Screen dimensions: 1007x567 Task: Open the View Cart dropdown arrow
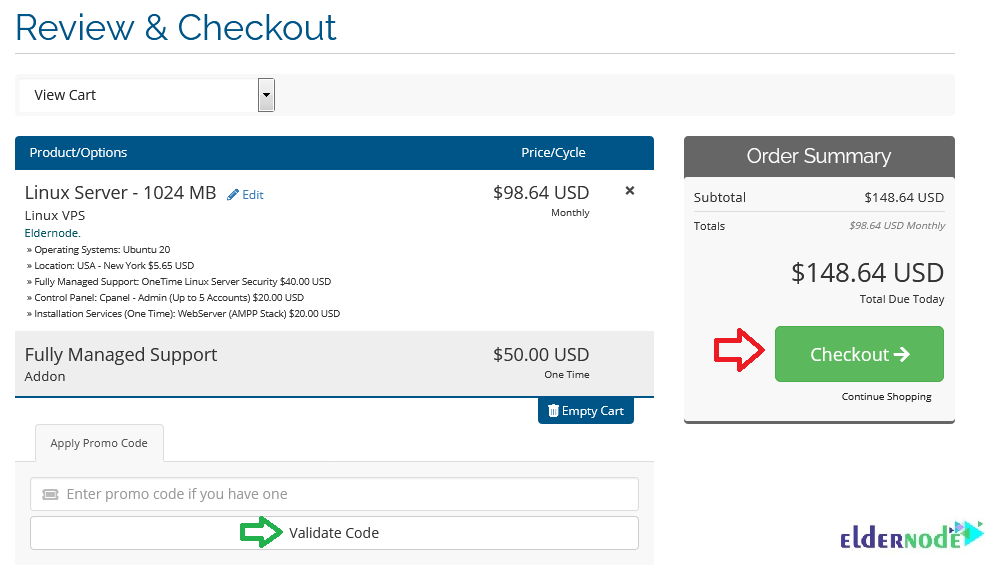pos(266,95)
